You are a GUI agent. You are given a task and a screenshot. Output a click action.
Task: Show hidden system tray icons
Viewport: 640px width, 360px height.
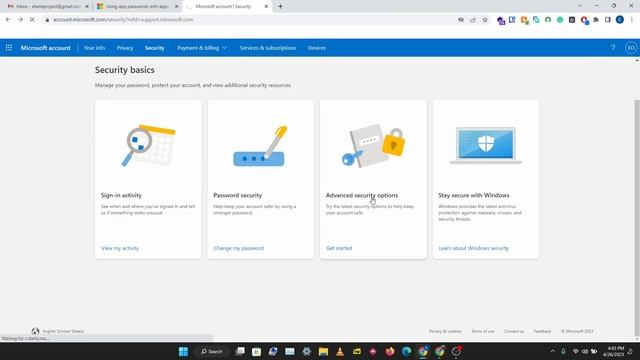[552, 351]
